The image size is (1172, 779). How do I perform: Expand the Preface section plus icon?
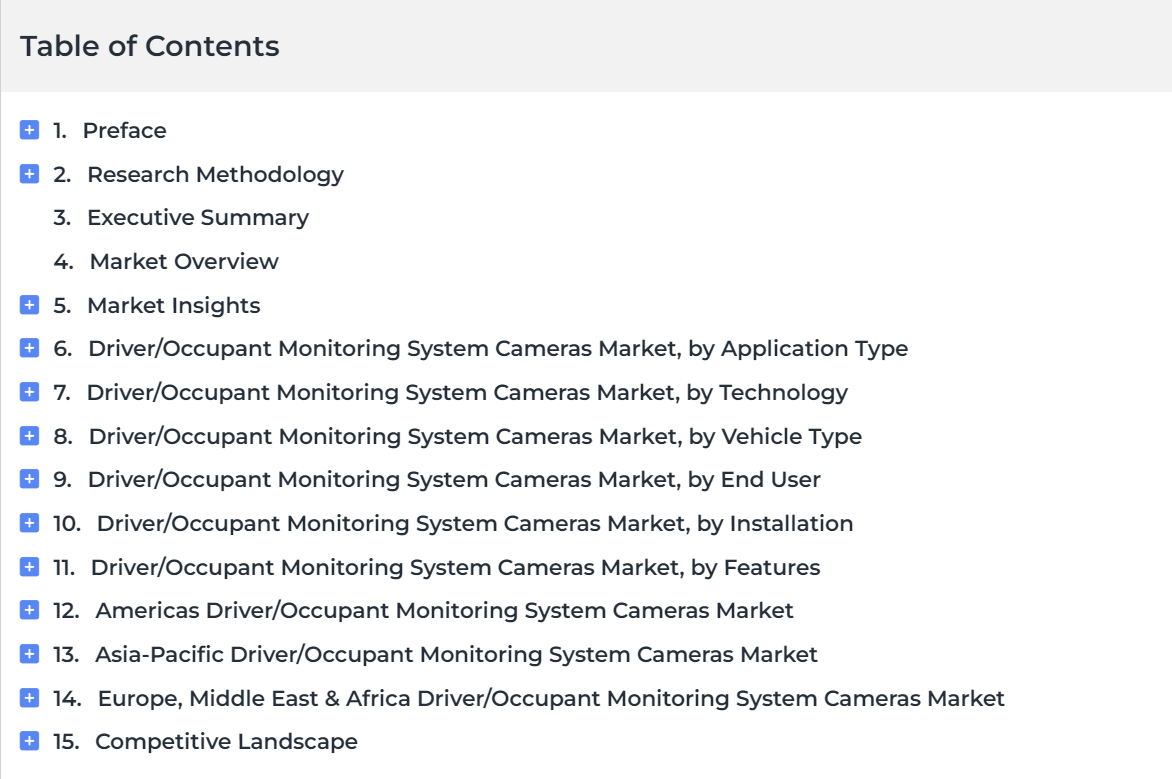[x=29, y=130]
